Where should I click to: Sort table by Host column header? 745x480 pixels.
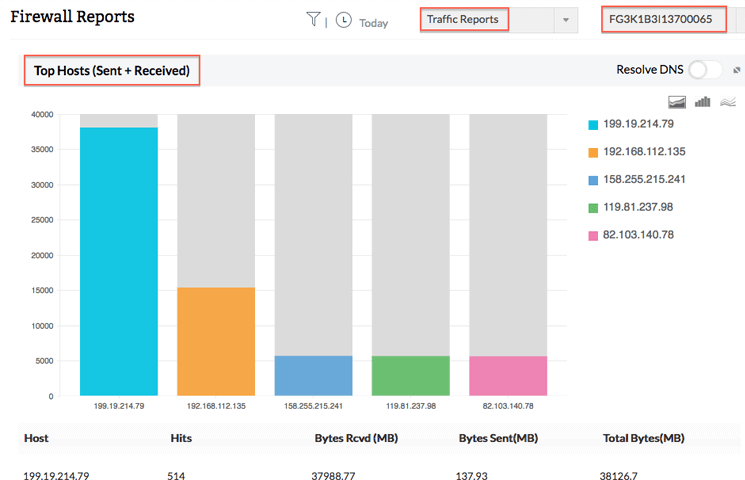tap(36, 438)
